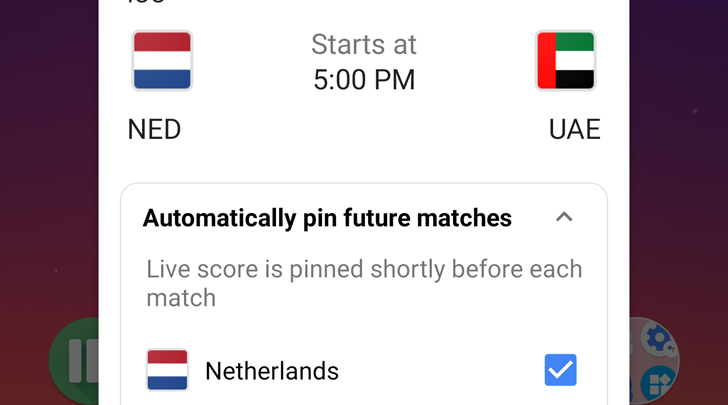Screen dimensions: 728x405
Task: Tap the Starts at label
Action: pyautogui.click(x=364, y=45)
